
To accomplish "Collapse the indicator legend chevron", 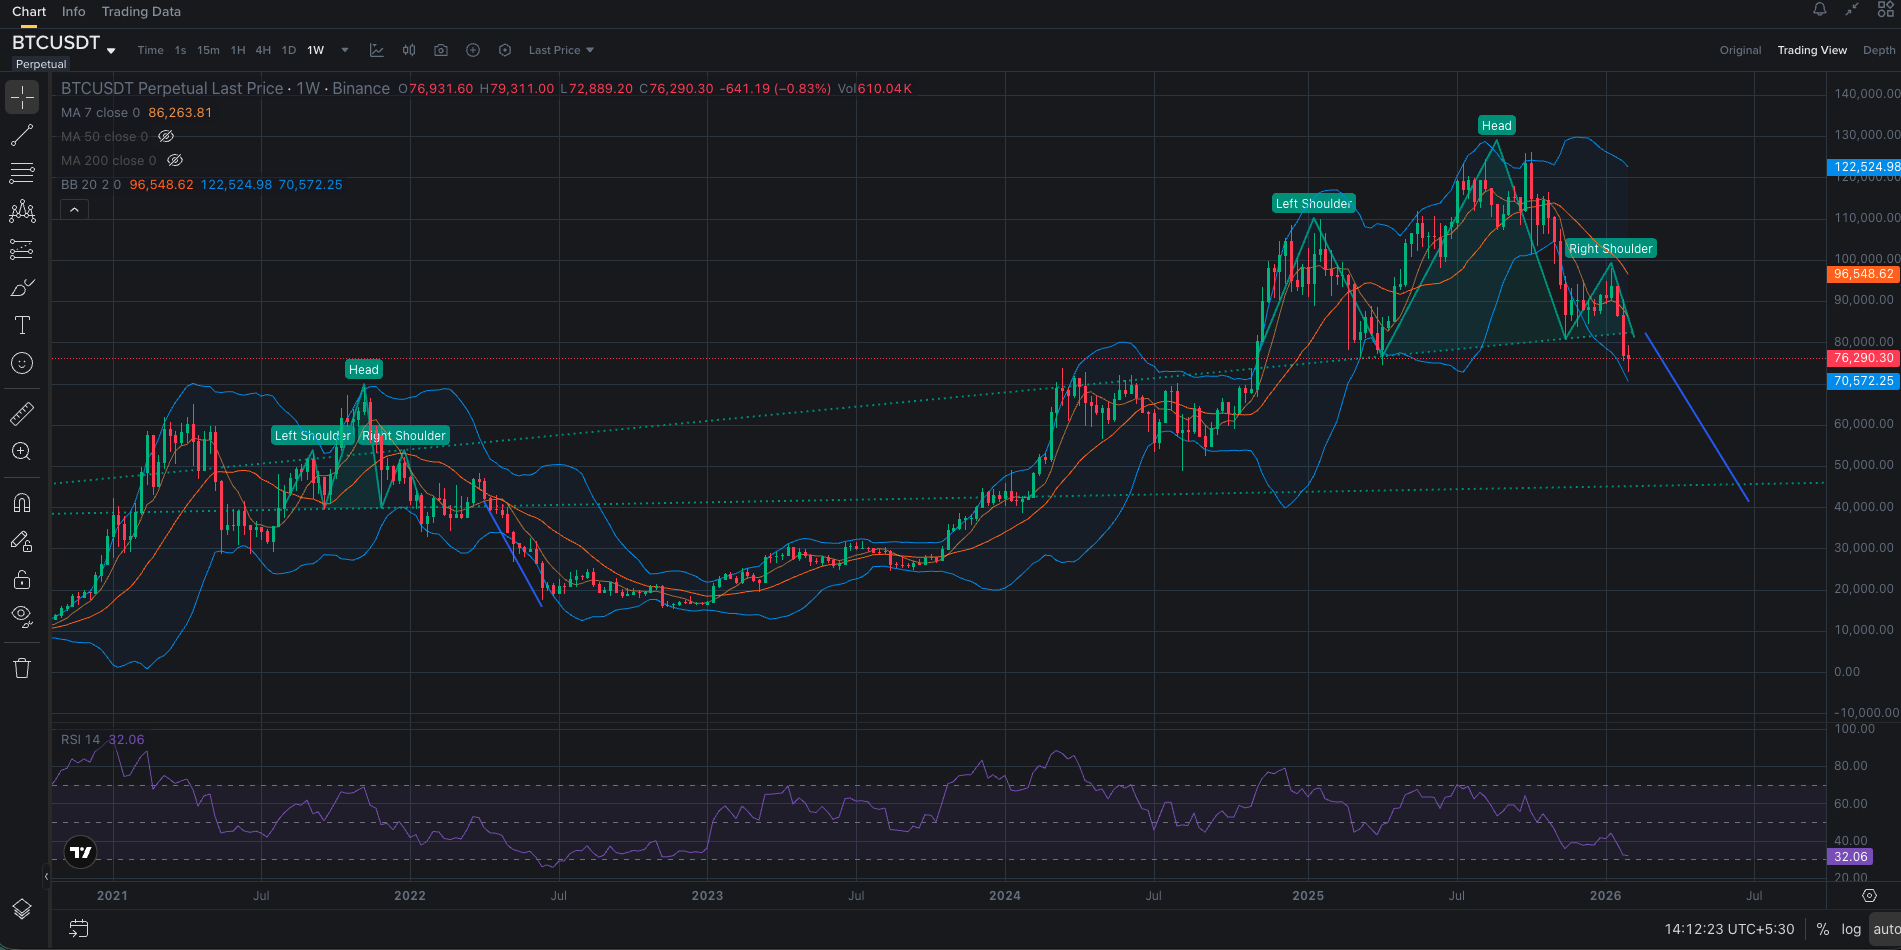I will point(75,210).
